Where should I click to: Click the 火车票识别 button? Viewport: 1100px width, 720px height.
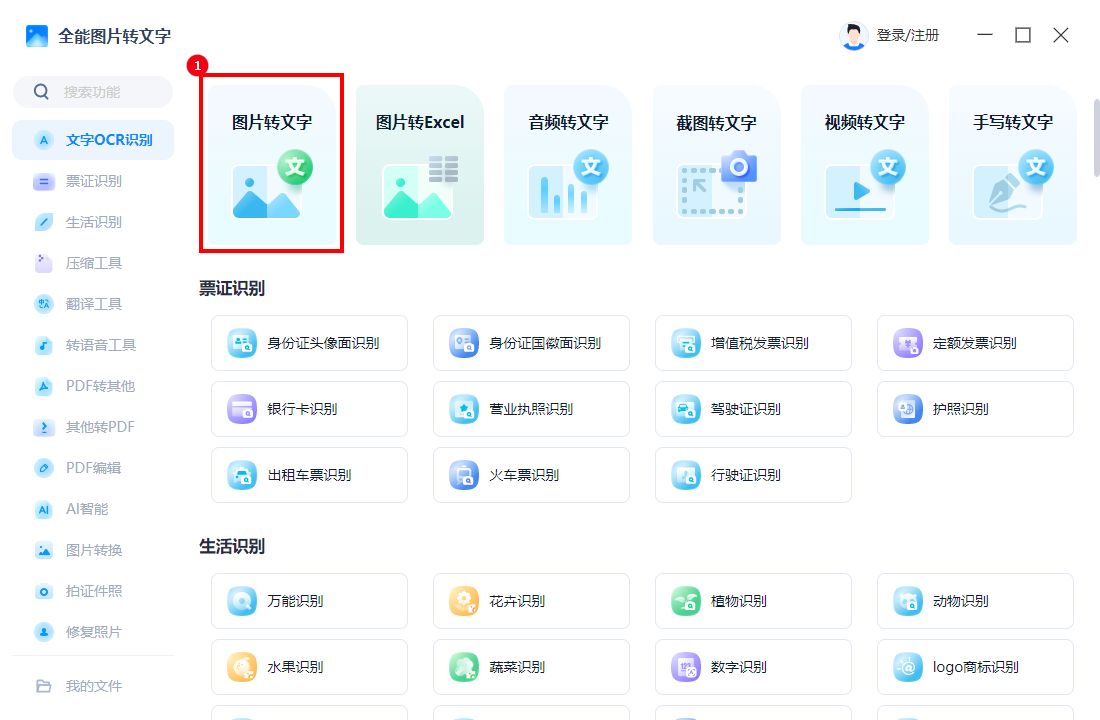[x=531, y=475]
